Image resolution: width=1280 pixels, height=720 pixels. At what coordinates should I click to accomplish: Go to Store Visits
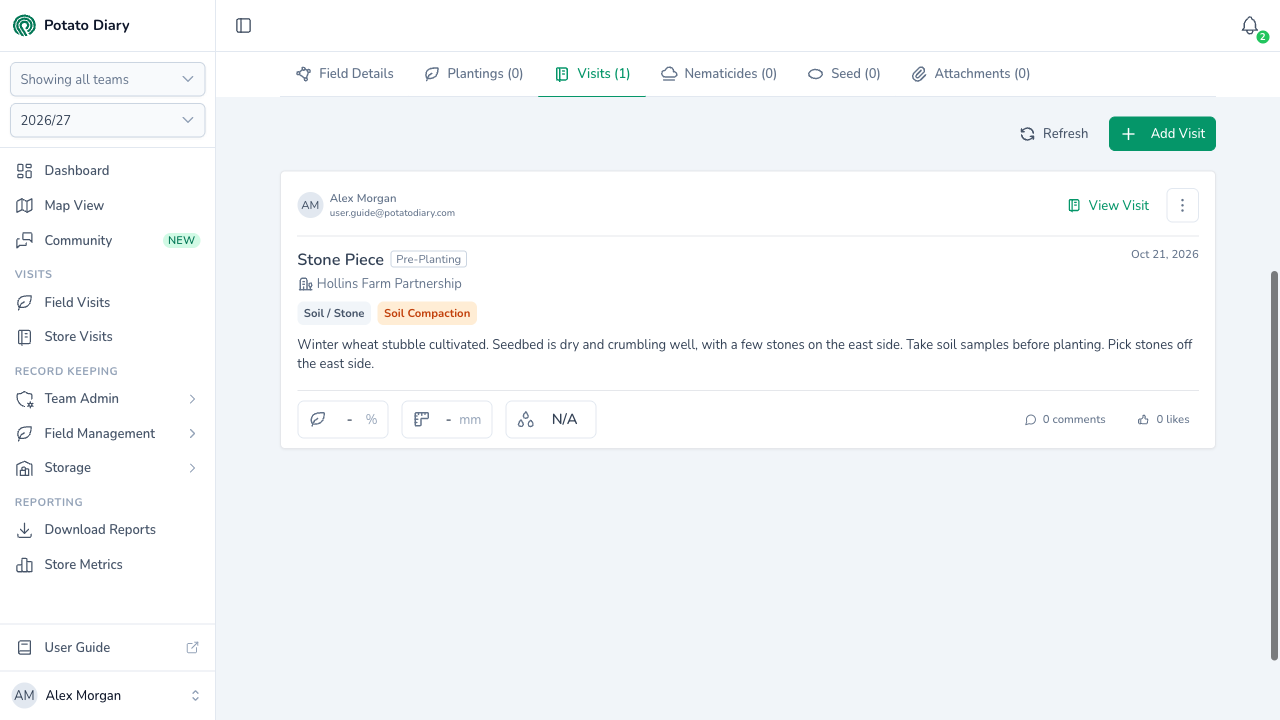pyautogui.click(x=107, y=337)
